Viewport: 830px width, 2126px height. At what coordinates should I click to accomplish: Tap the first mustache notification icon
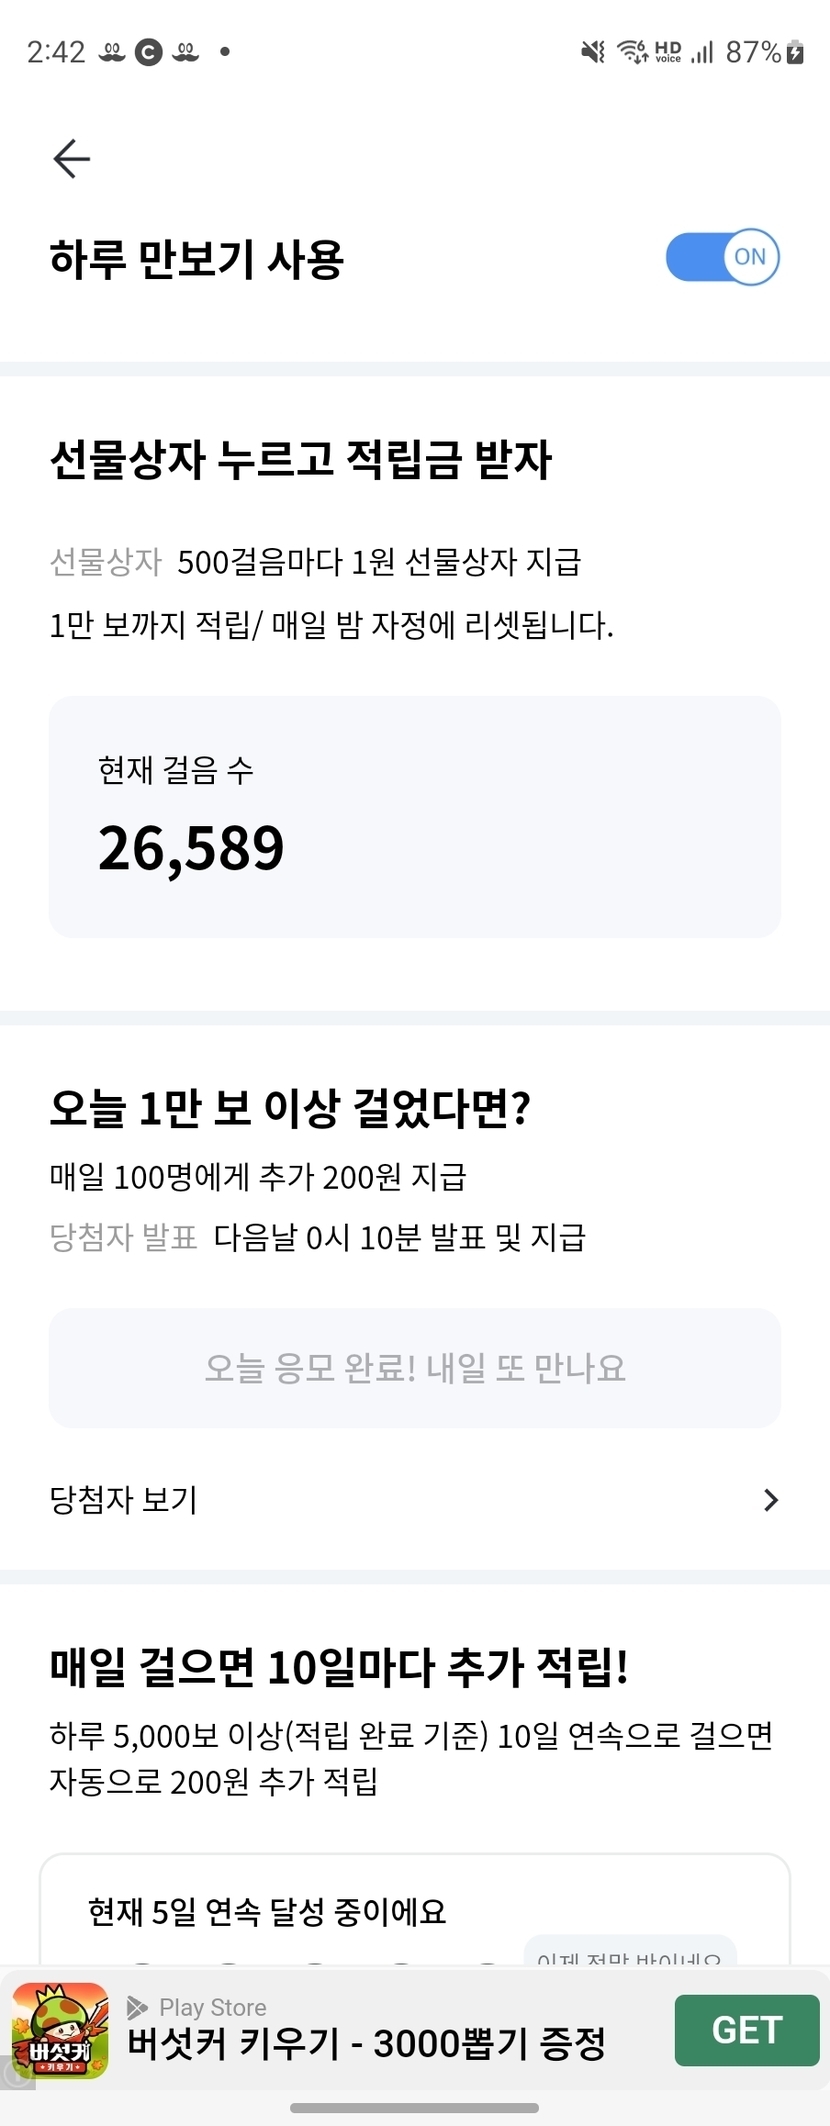[112, 52]
